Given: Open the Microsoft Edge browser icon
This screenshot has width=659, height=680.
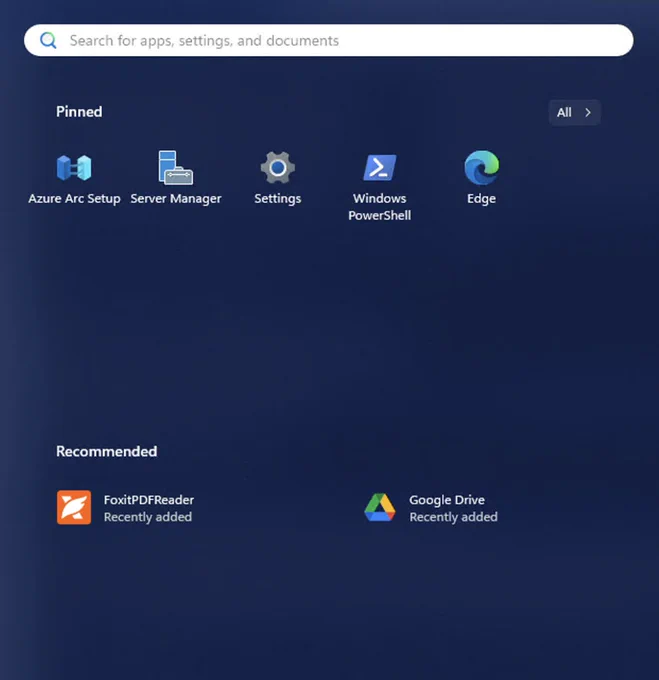Looking at the screenshot, I should pos(481,167).
